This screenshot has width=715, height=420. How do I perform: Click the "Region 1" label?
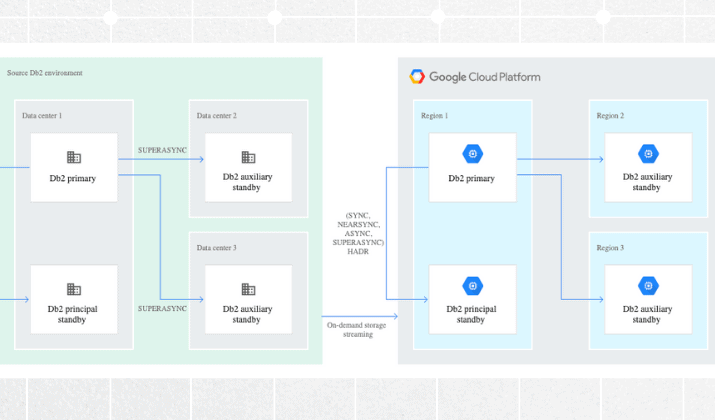[435, 116]
